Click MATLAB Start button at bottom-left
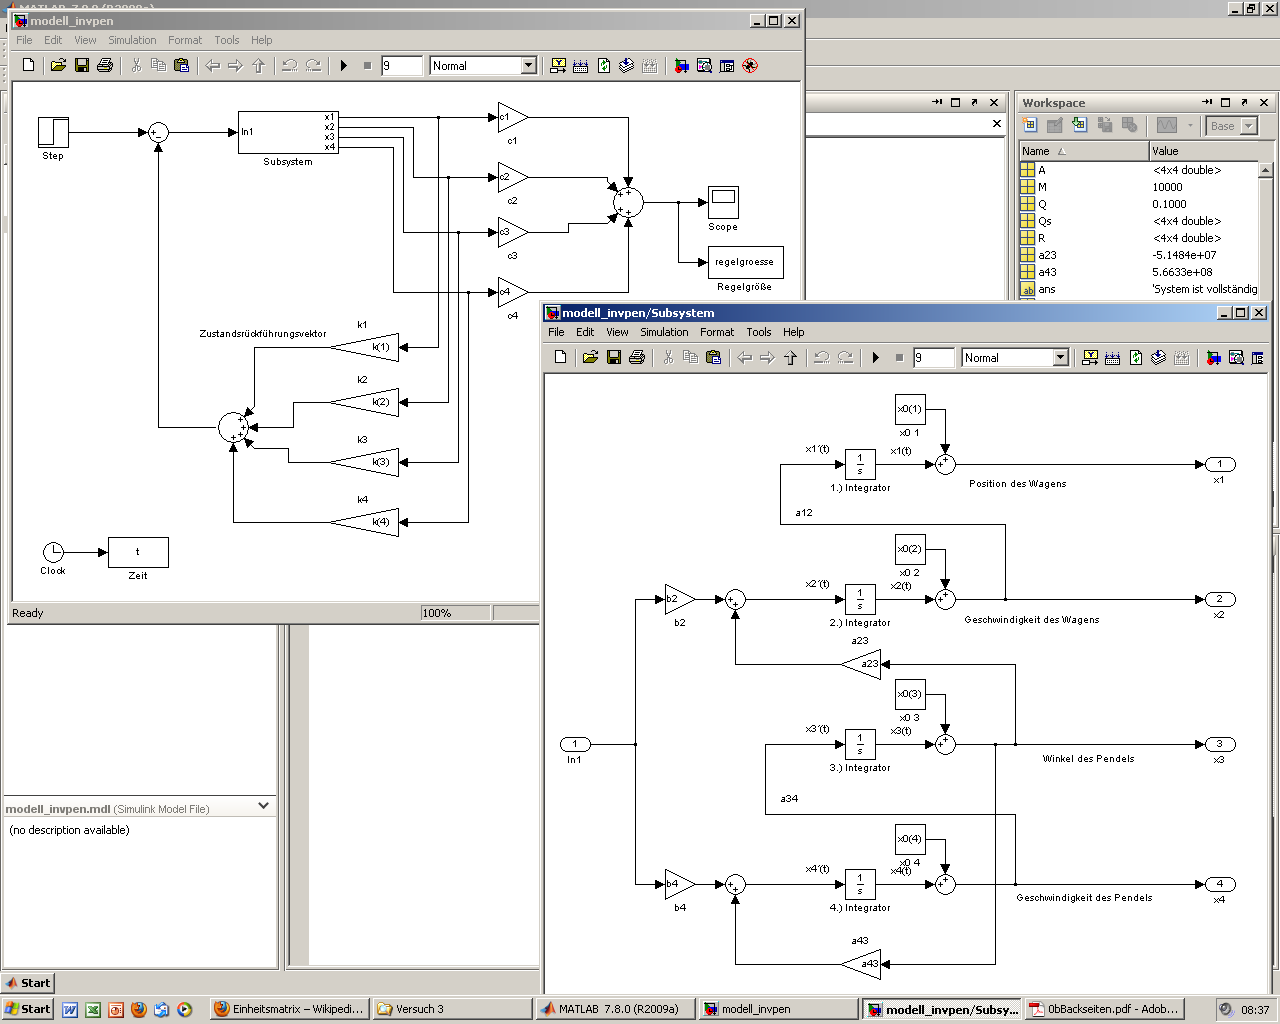The width and height of the screenshot is (1280, 1024). click(27, 983)
